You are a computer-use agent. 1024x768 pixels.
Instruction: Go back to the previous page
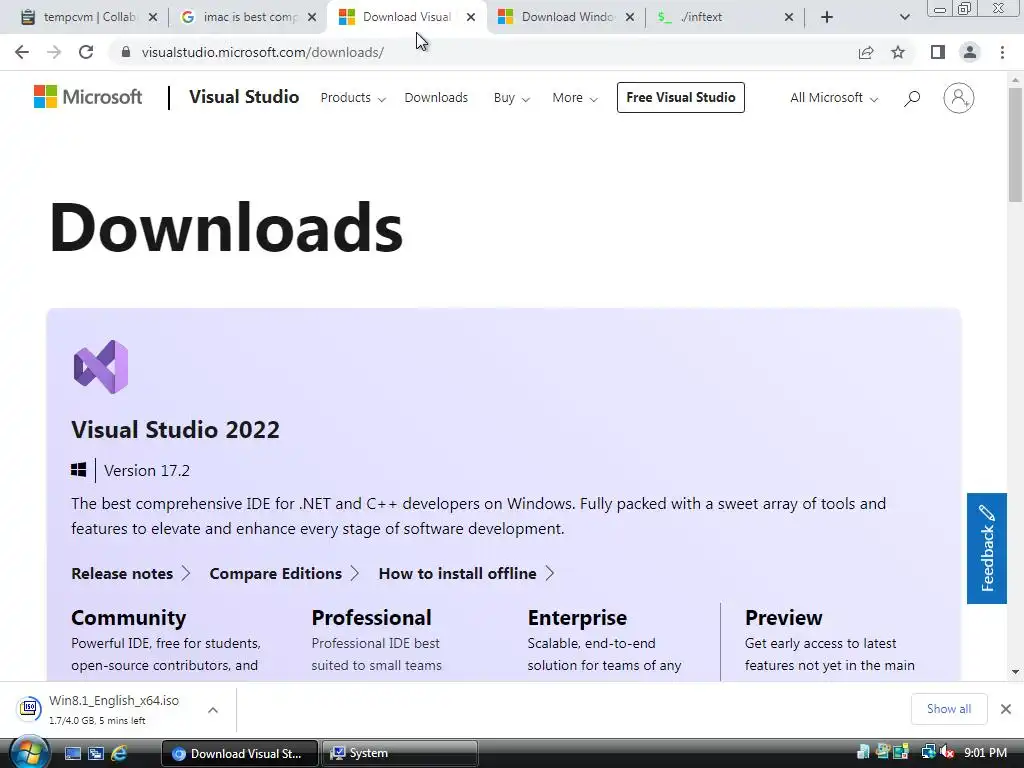(22, 52)
